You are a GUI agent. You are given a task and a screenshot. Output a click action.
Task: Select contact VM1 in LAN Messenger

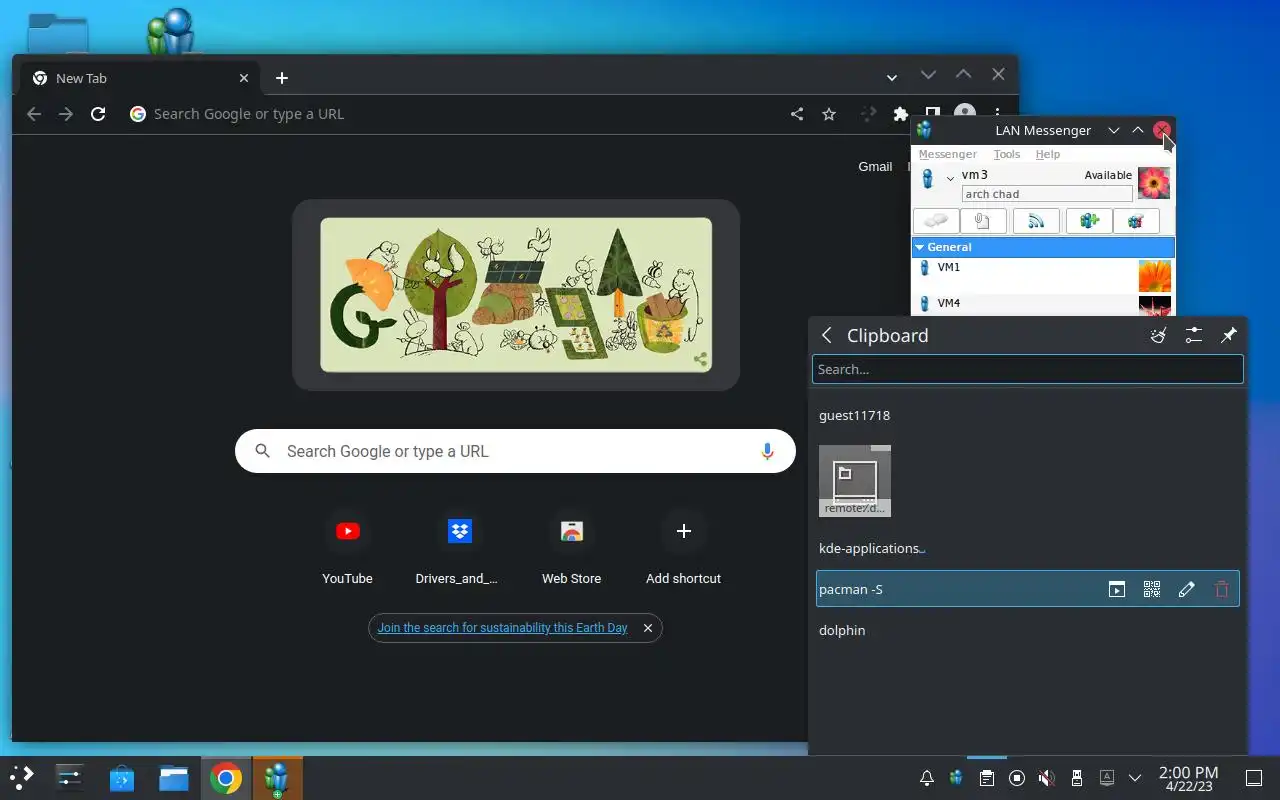pos(1043,275)
